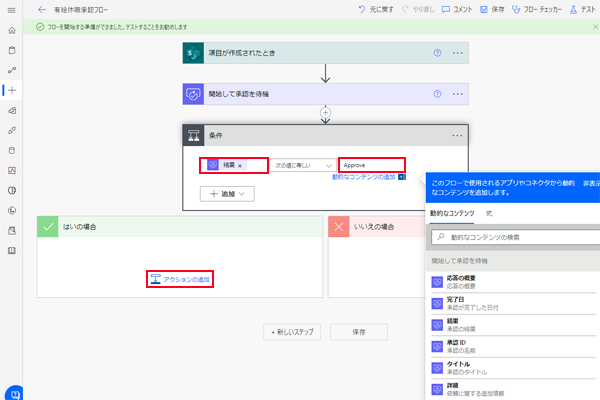Screen dimensions: 600x400
Task: Open the more menu of the 条件 card
Action: click(457, 136)
